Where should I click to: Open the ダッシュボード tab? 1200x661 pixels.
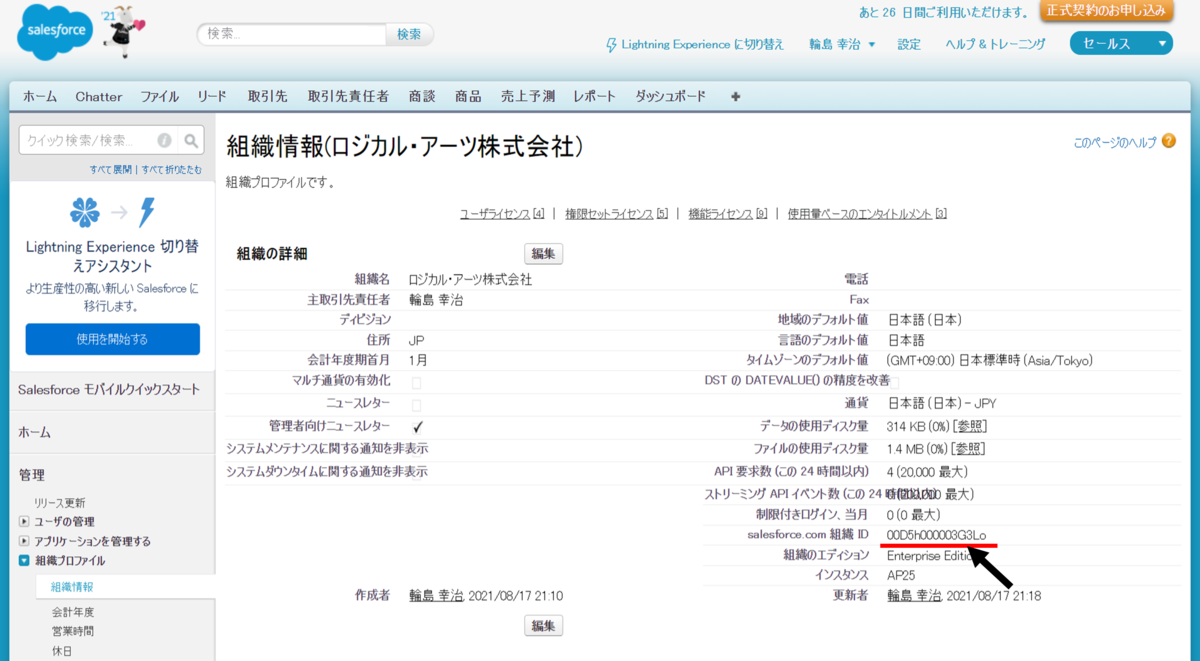tap(671, 96)
